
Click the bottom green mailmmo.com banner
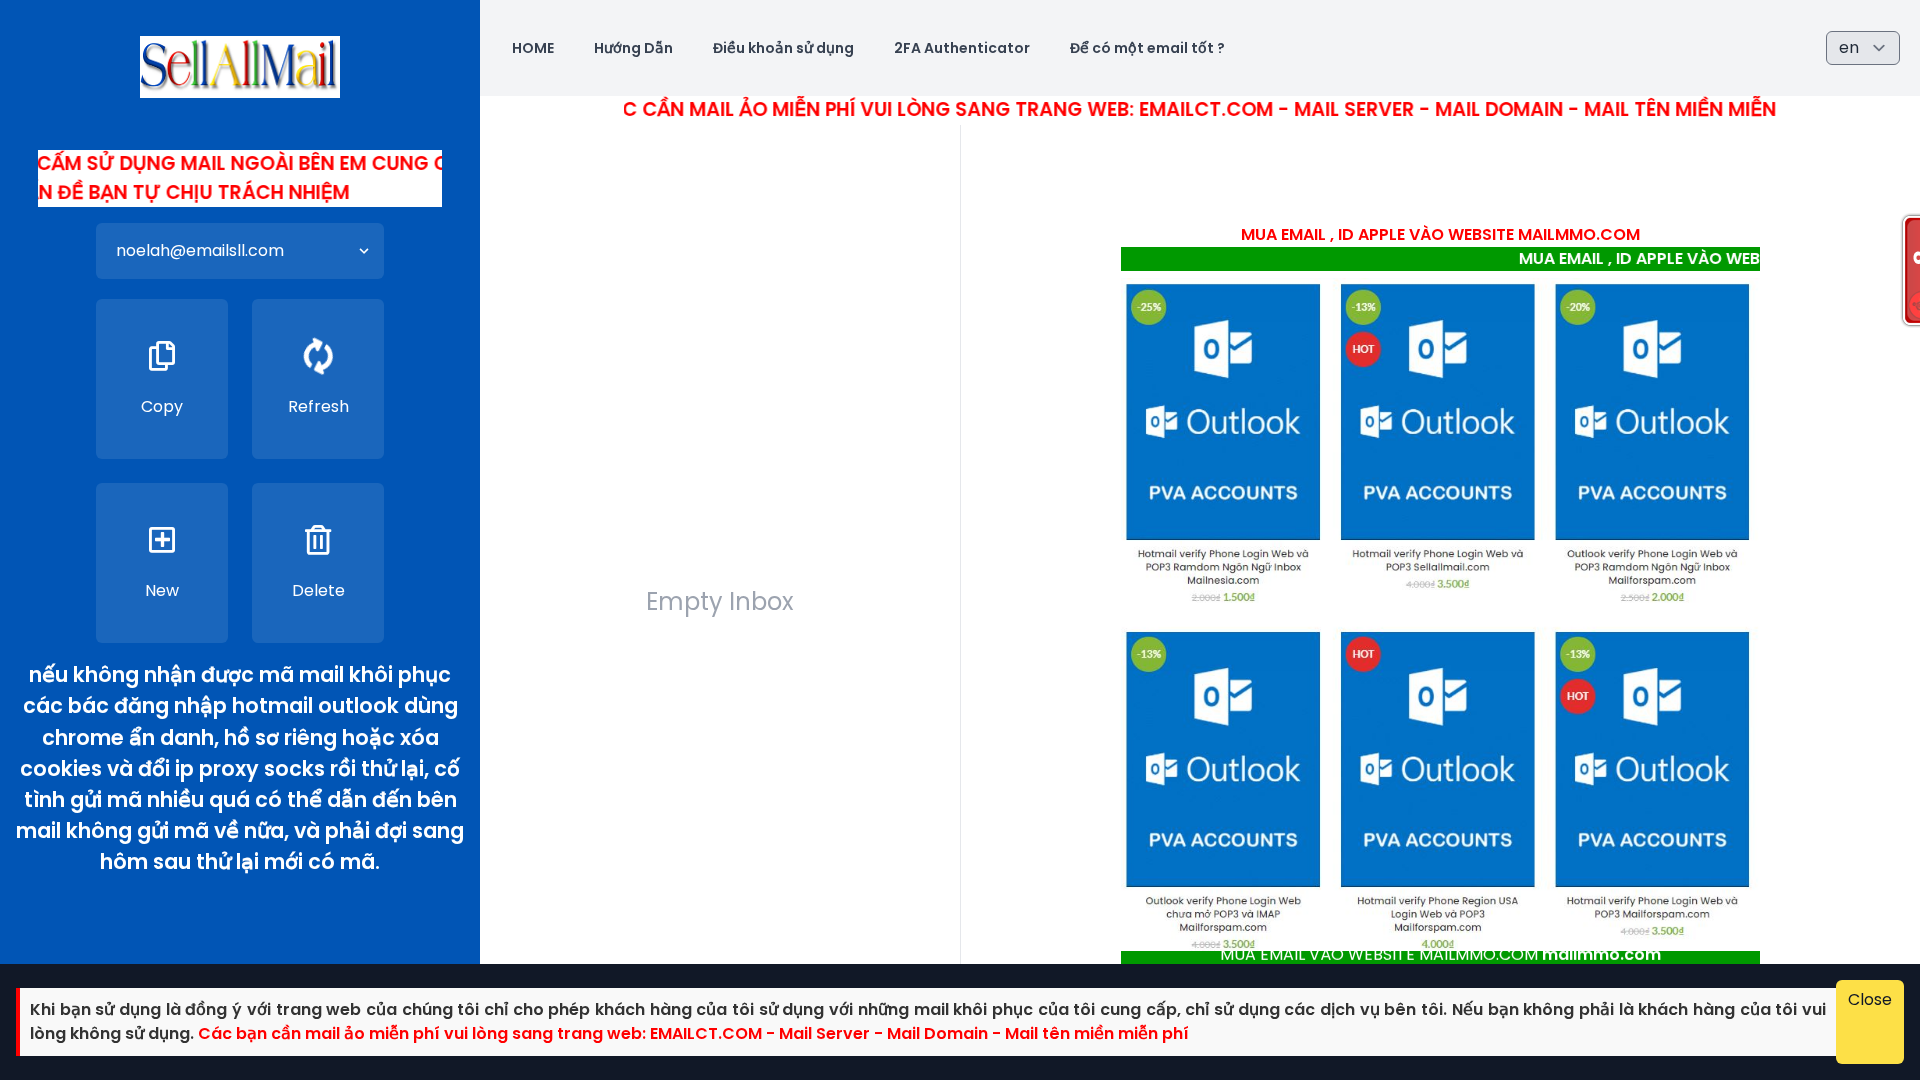tap(1440, 957)
